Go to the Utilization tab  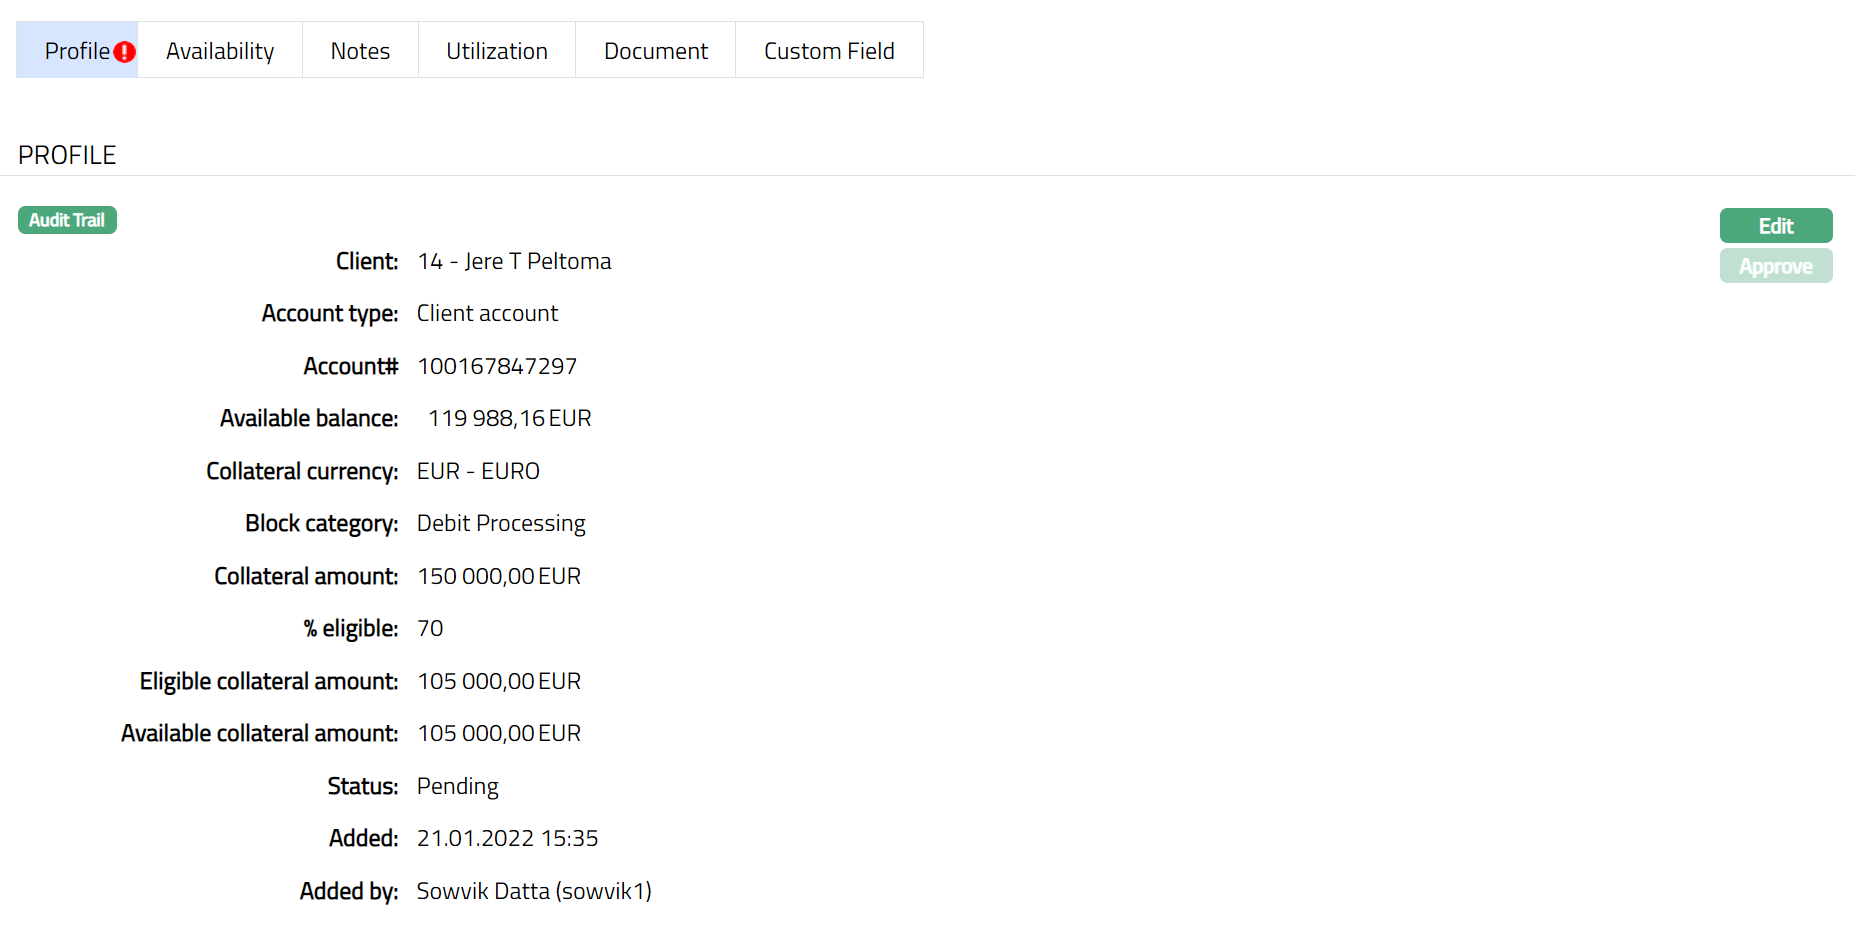pyautogui.click(x=497, y=51)
